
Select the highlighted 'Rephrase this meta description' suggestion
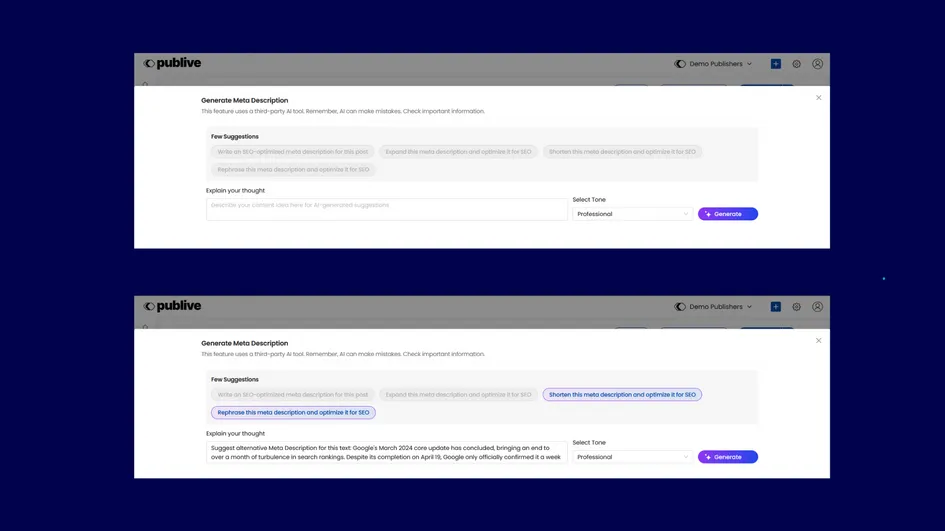click(x=293, y=412)
